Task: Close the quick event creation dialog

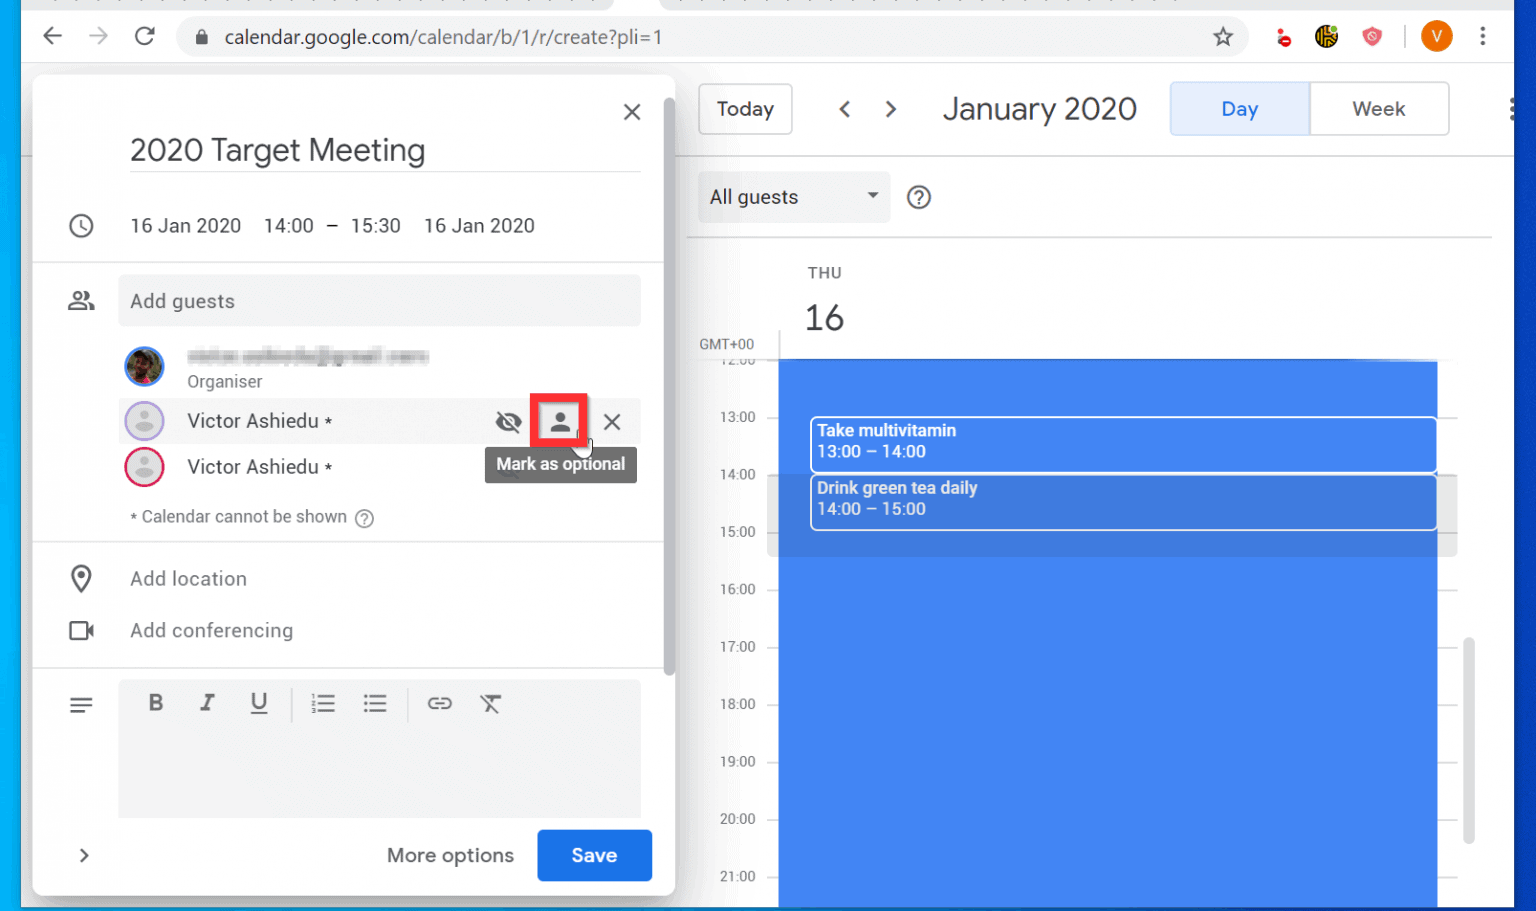Action: point(631,112)
